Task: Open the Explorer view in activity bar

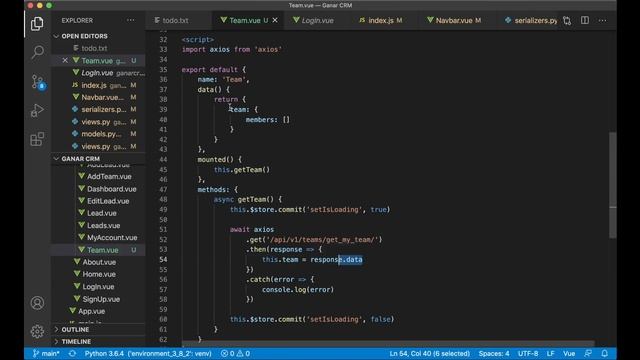Action: [37, 24]
